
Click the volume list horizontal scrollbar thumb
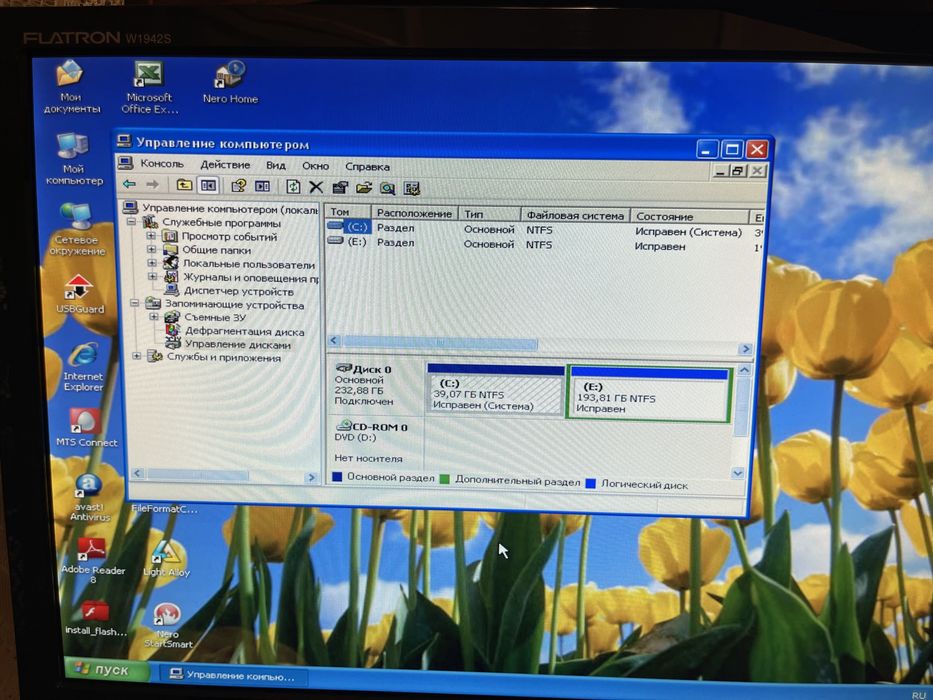440,343
